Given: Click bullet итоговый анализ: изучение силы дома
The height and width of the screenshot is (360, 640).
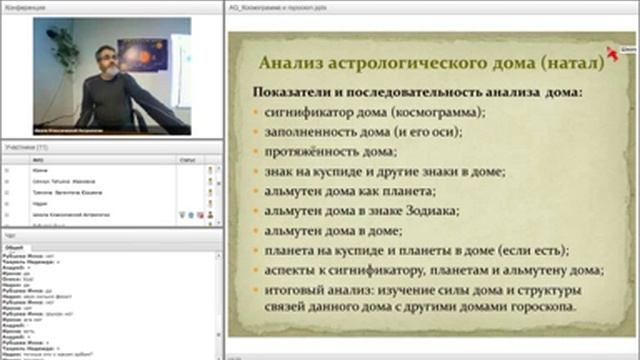Looking at the screenshot, I should tap(423, 298).
